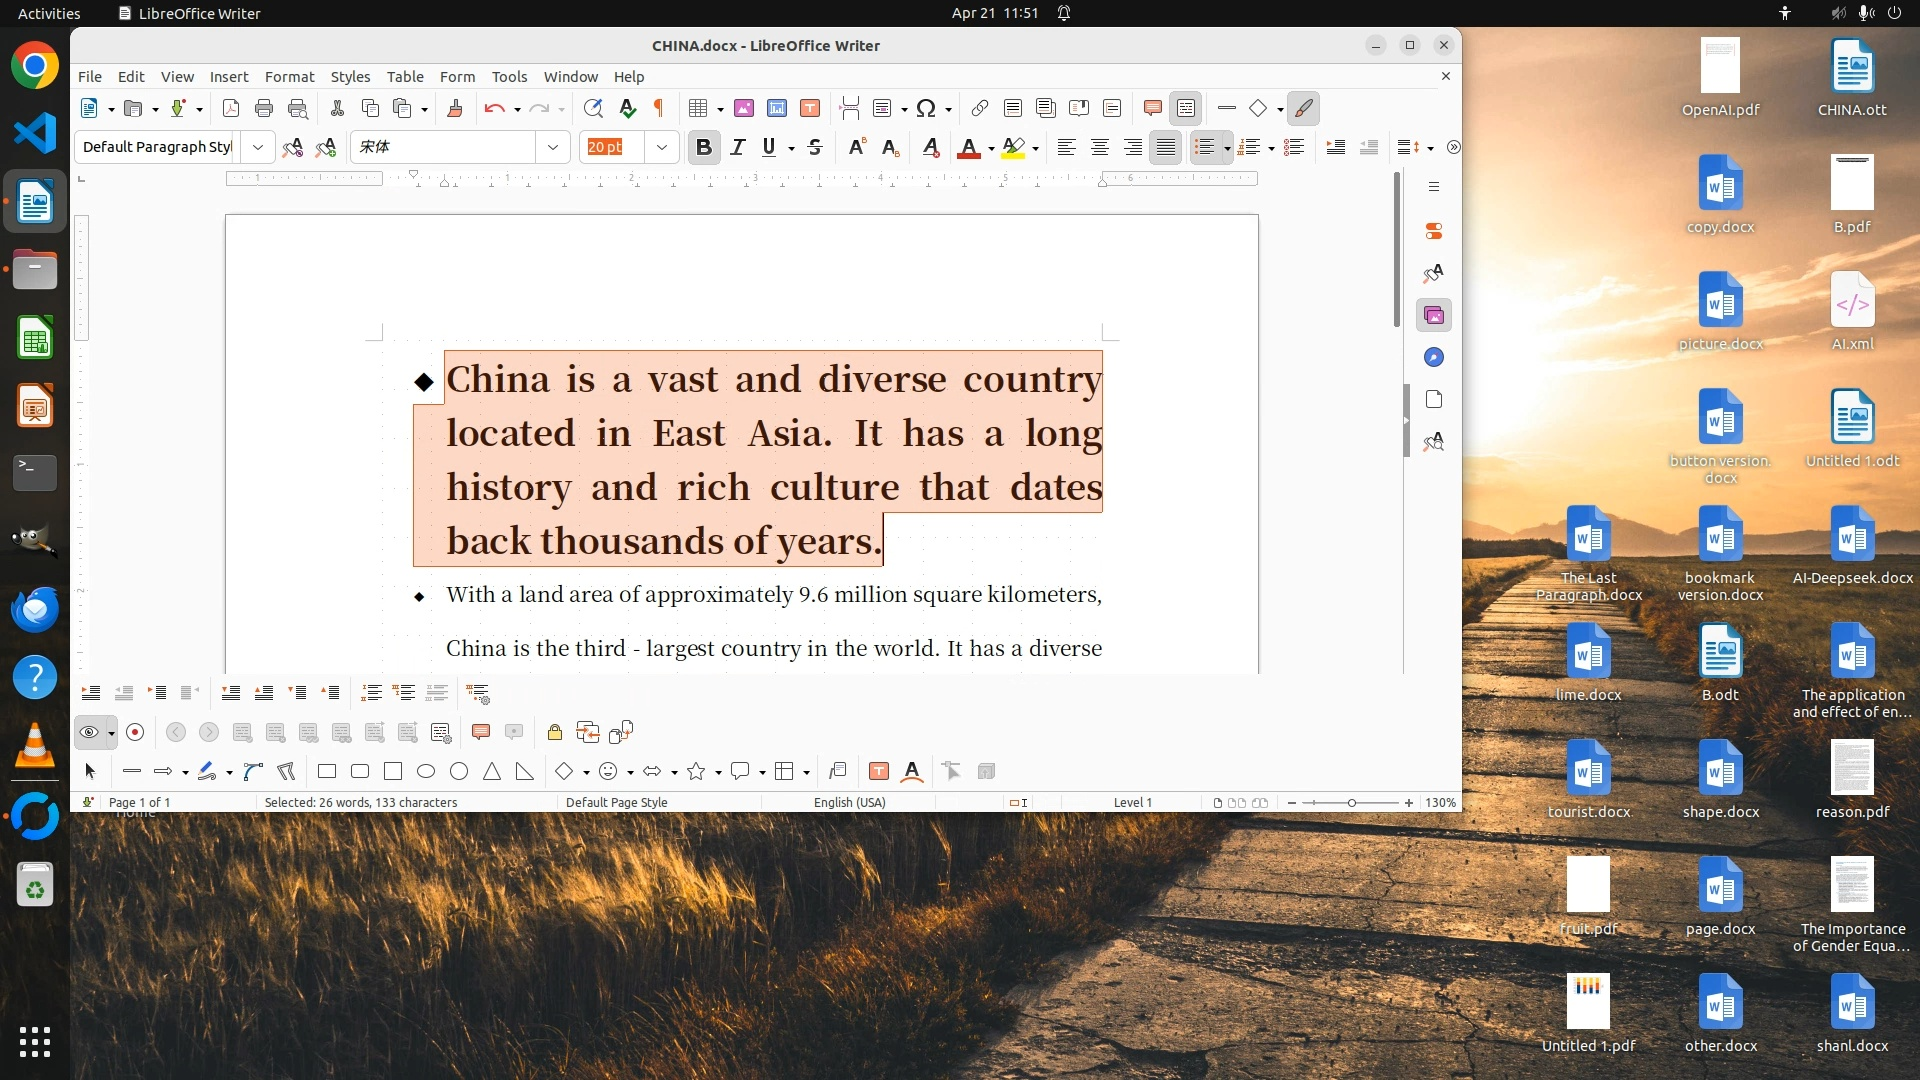Toggle the unordered bullet list button
Screen dimensions: 1920x1080
(1204, 147)
